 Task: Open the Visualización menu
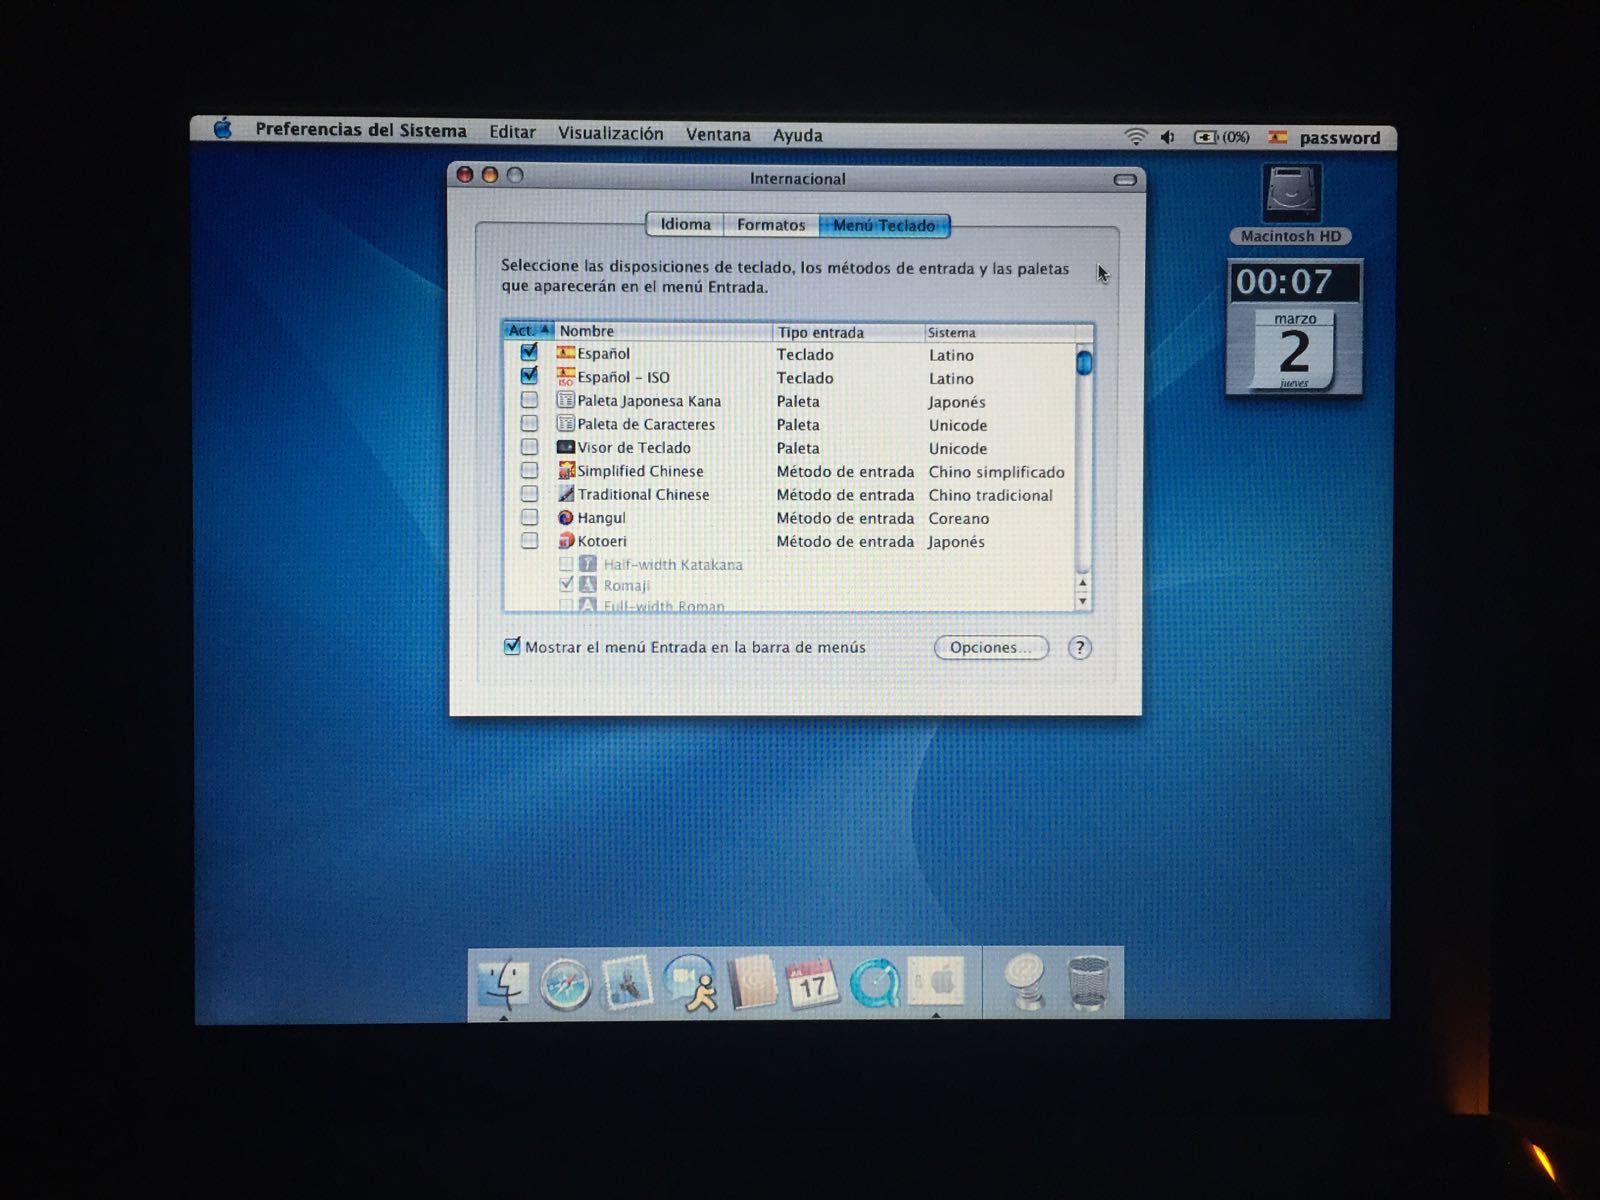[x=610, y=133]
